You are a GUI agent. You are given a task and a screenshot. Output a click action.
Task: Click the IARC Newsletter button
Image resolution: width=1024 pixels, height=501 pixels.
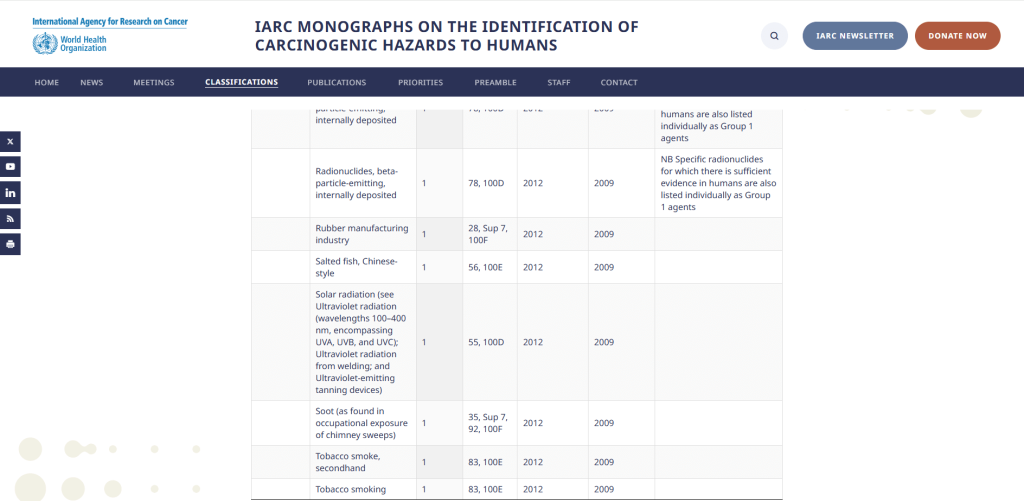coord(854,36)
